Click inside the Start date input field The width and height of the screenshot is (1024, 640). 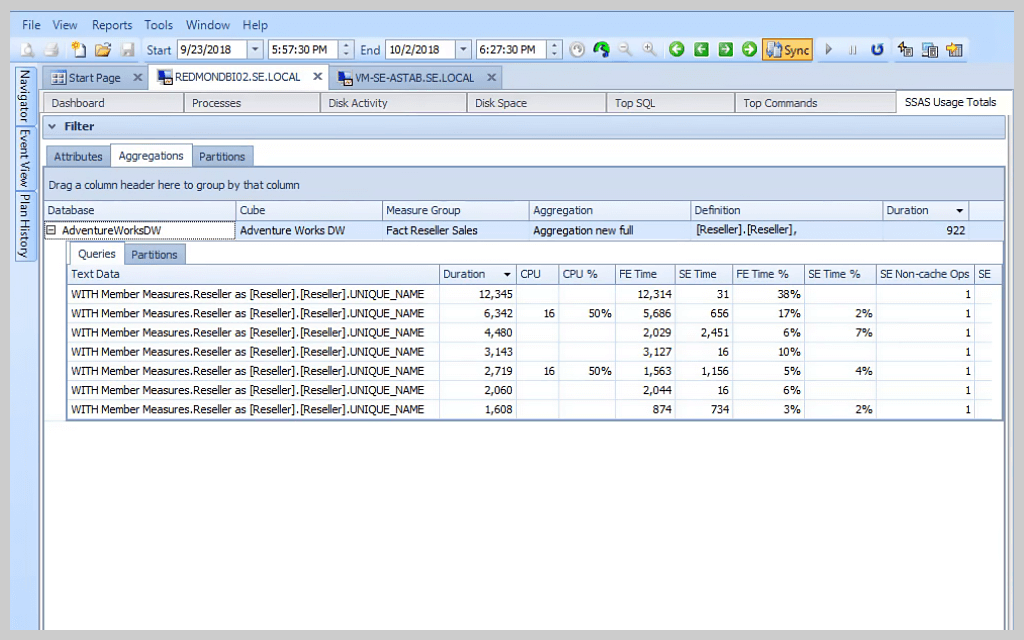point(212,49)
